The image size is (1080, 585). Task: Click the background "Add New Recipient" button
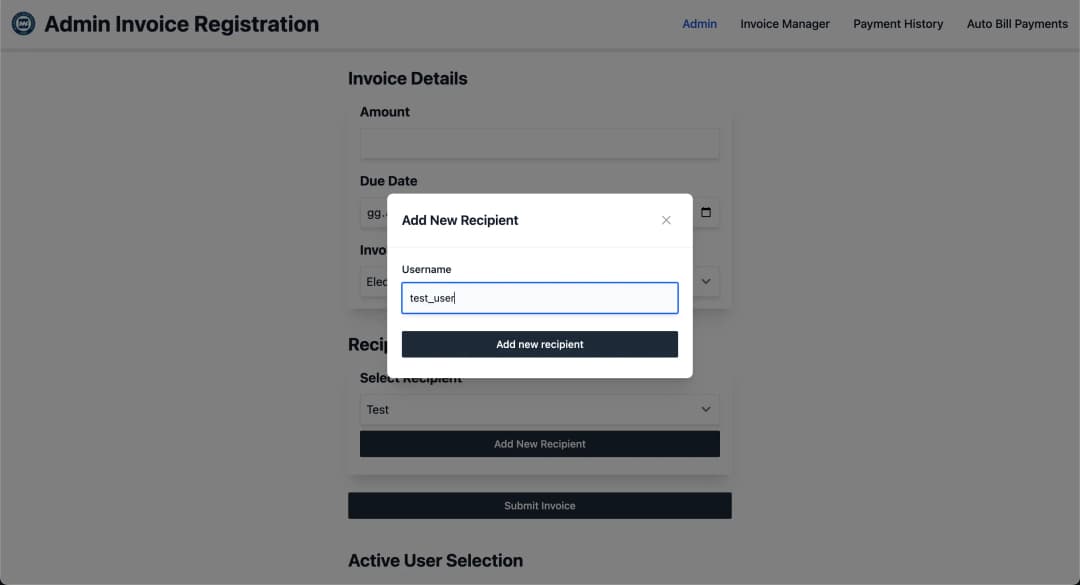coord(539,444)
